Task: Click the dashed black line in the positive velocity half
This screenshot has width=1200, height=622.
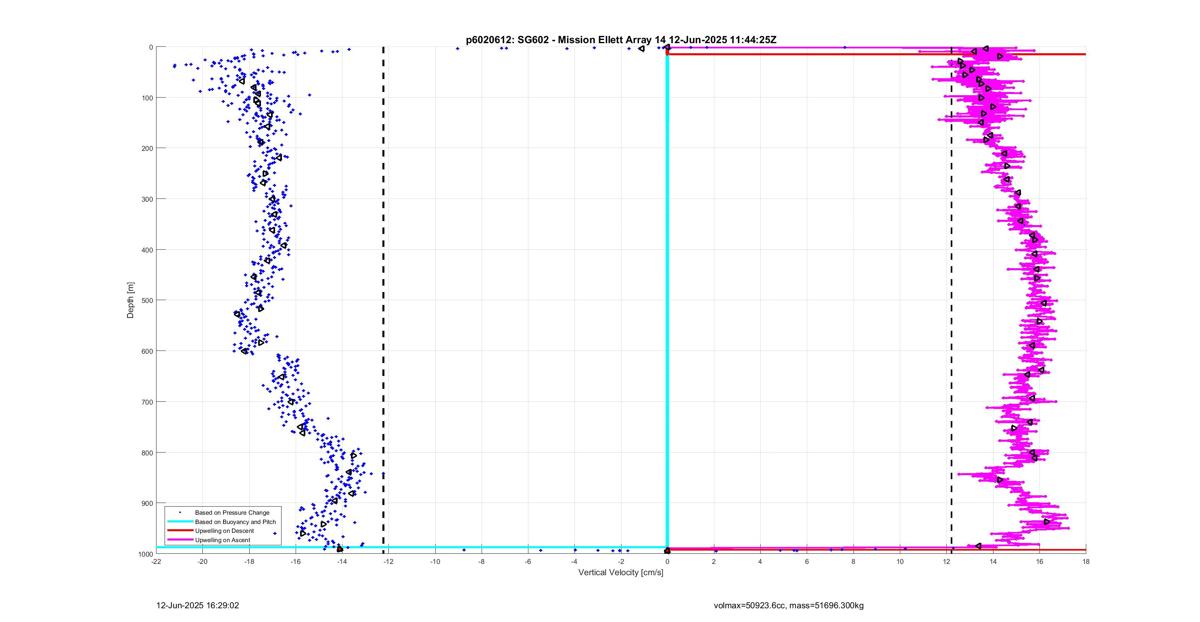Action: pyautogui.click(x=951, y=300)
